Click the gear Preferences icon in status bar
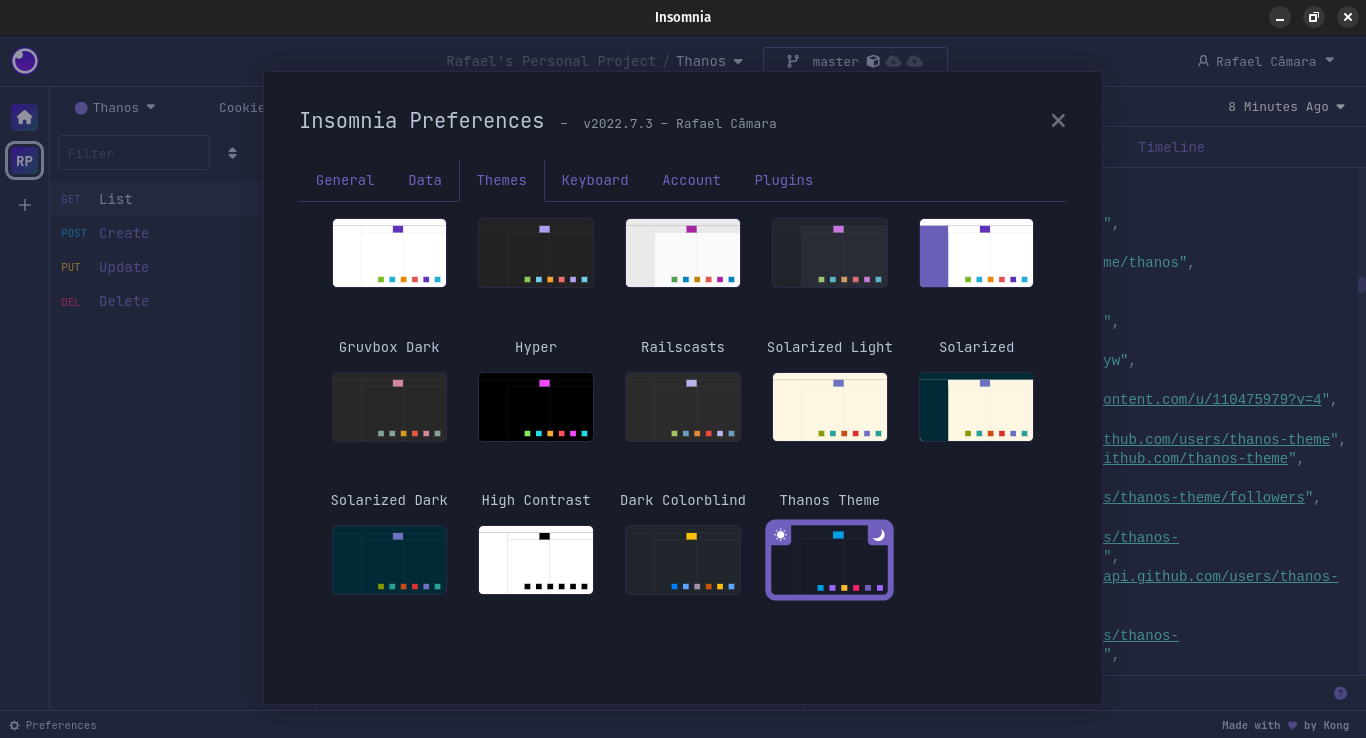Viewport: 1366px width, 738px height. [x=14, y=725]
